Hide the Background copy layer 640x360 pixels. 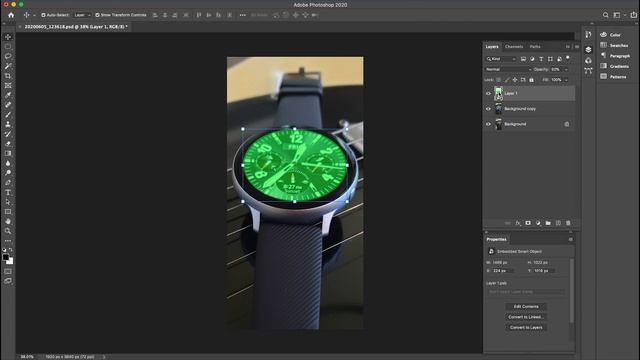tap(488, 109)
